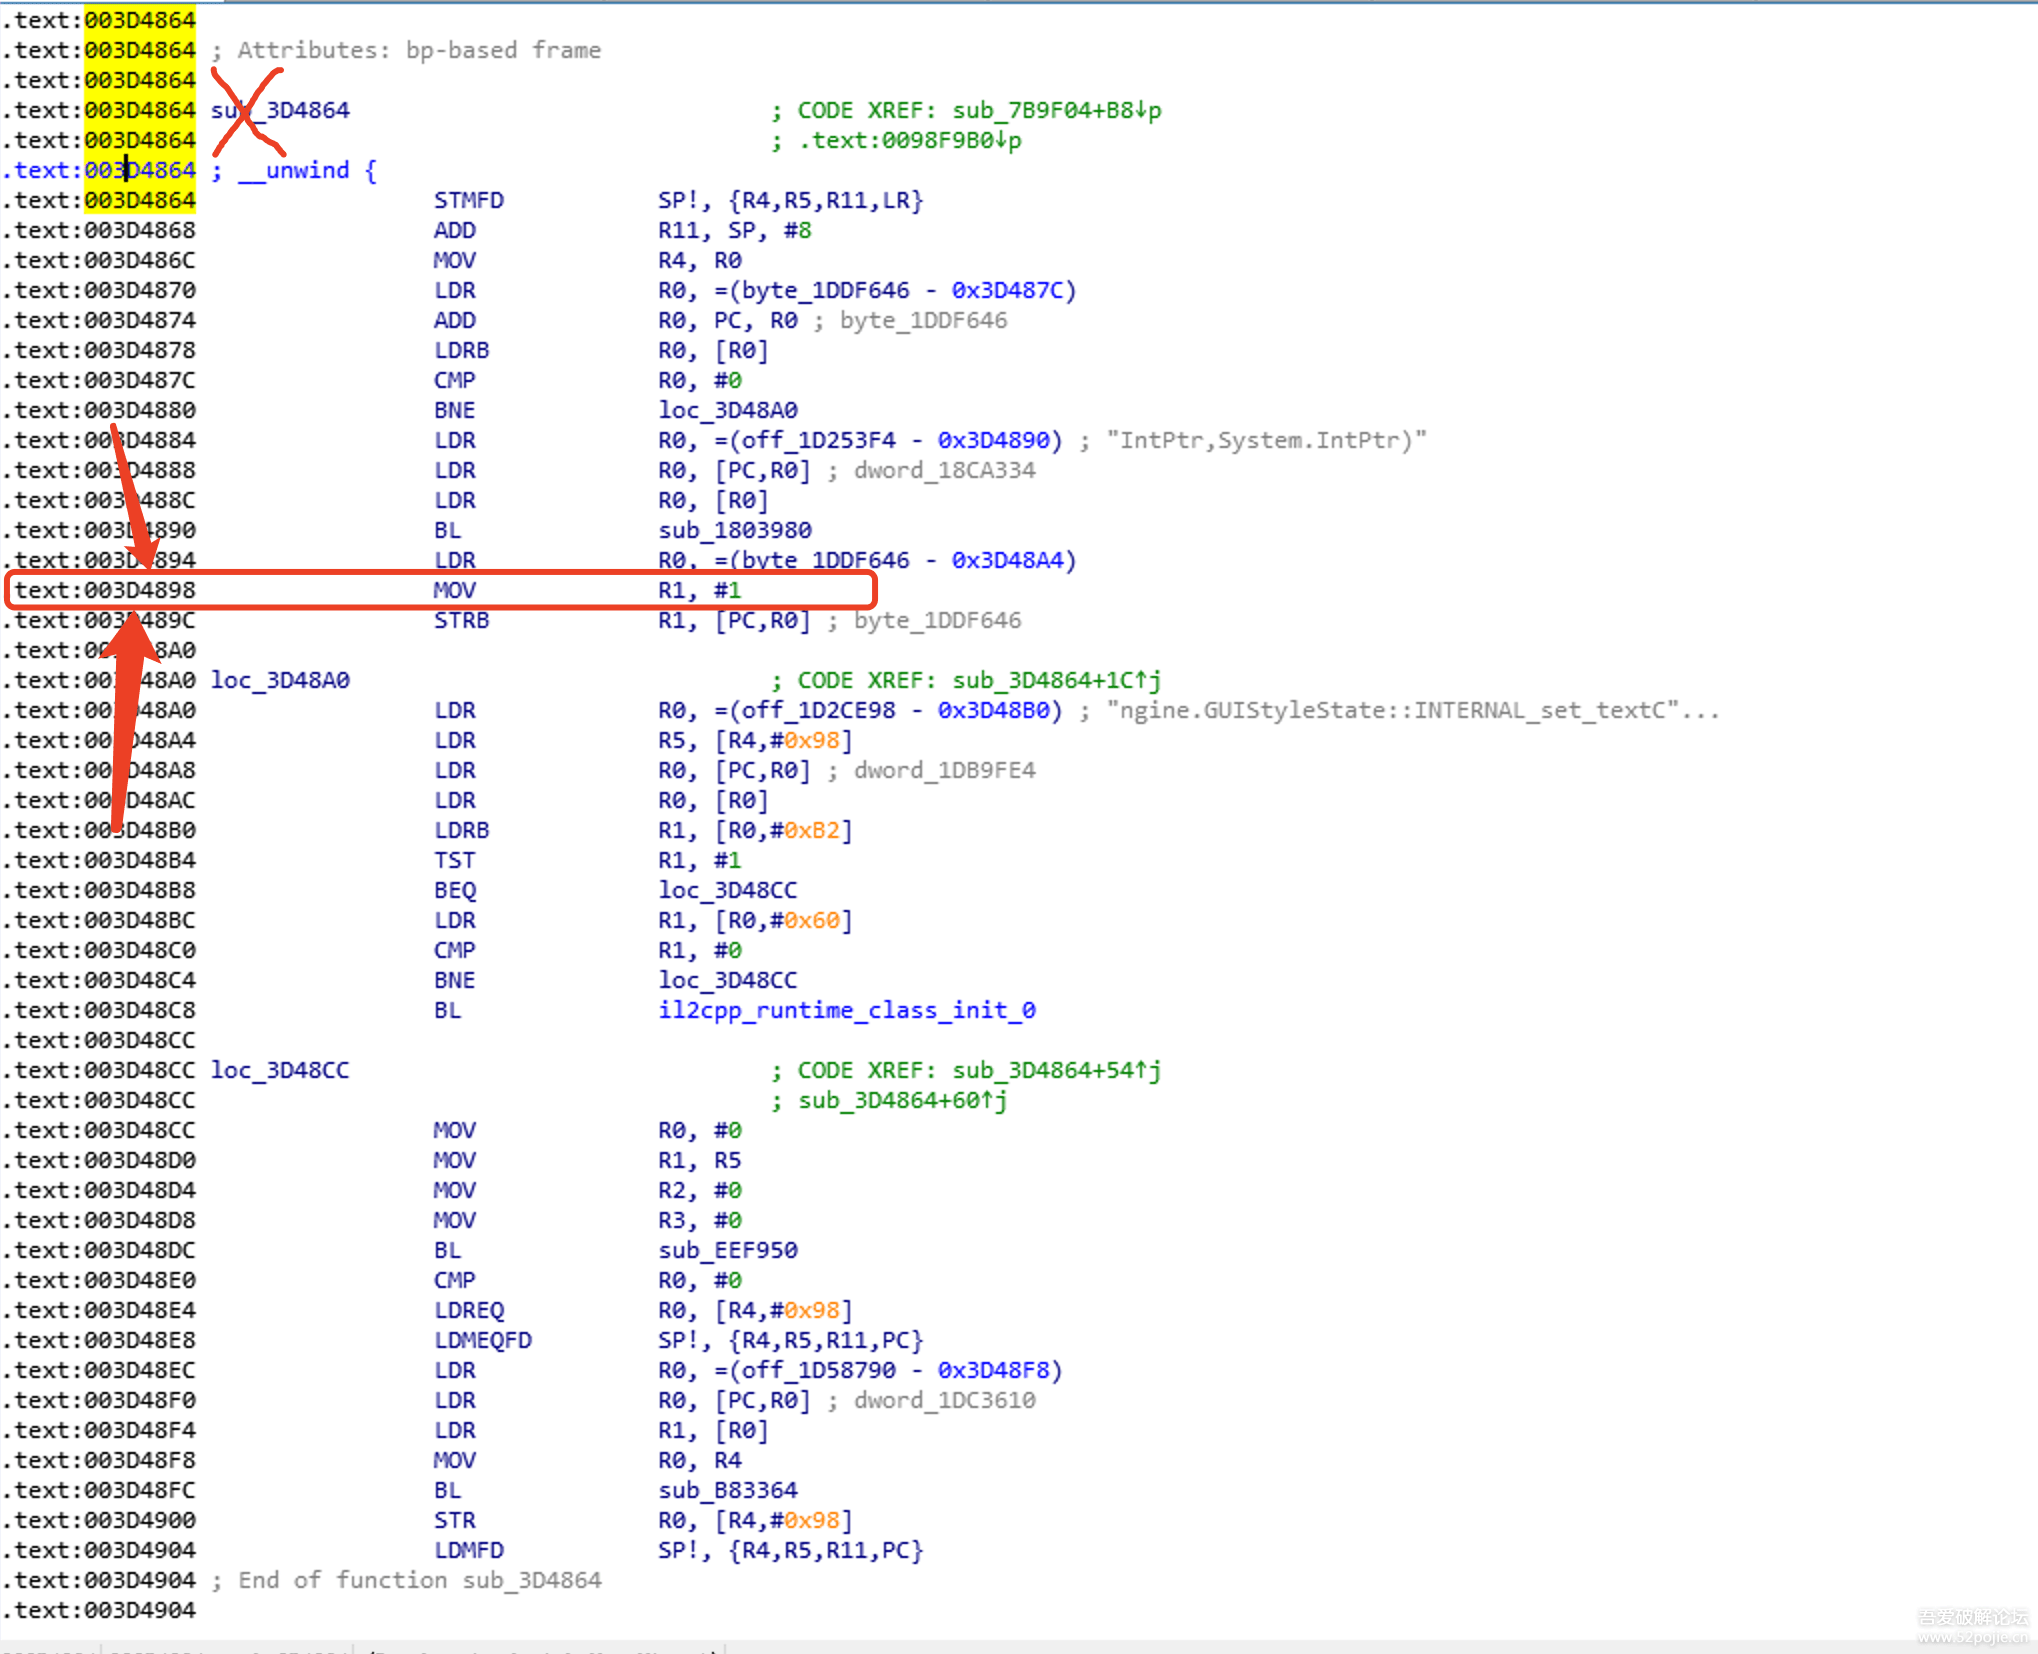Click the STMFD instruction at function start
2038x1654 pixels.
(x=468, y=200)
